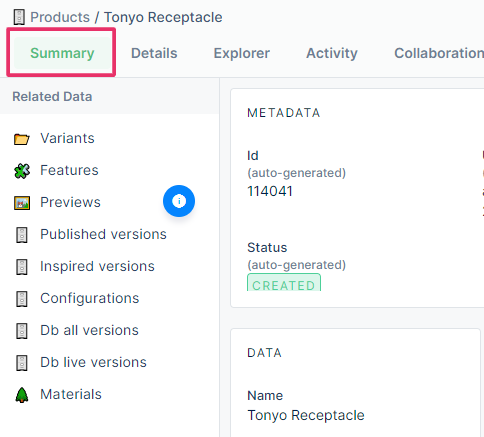
Task: Open Db all versions link
Action: tap(89, 330)
